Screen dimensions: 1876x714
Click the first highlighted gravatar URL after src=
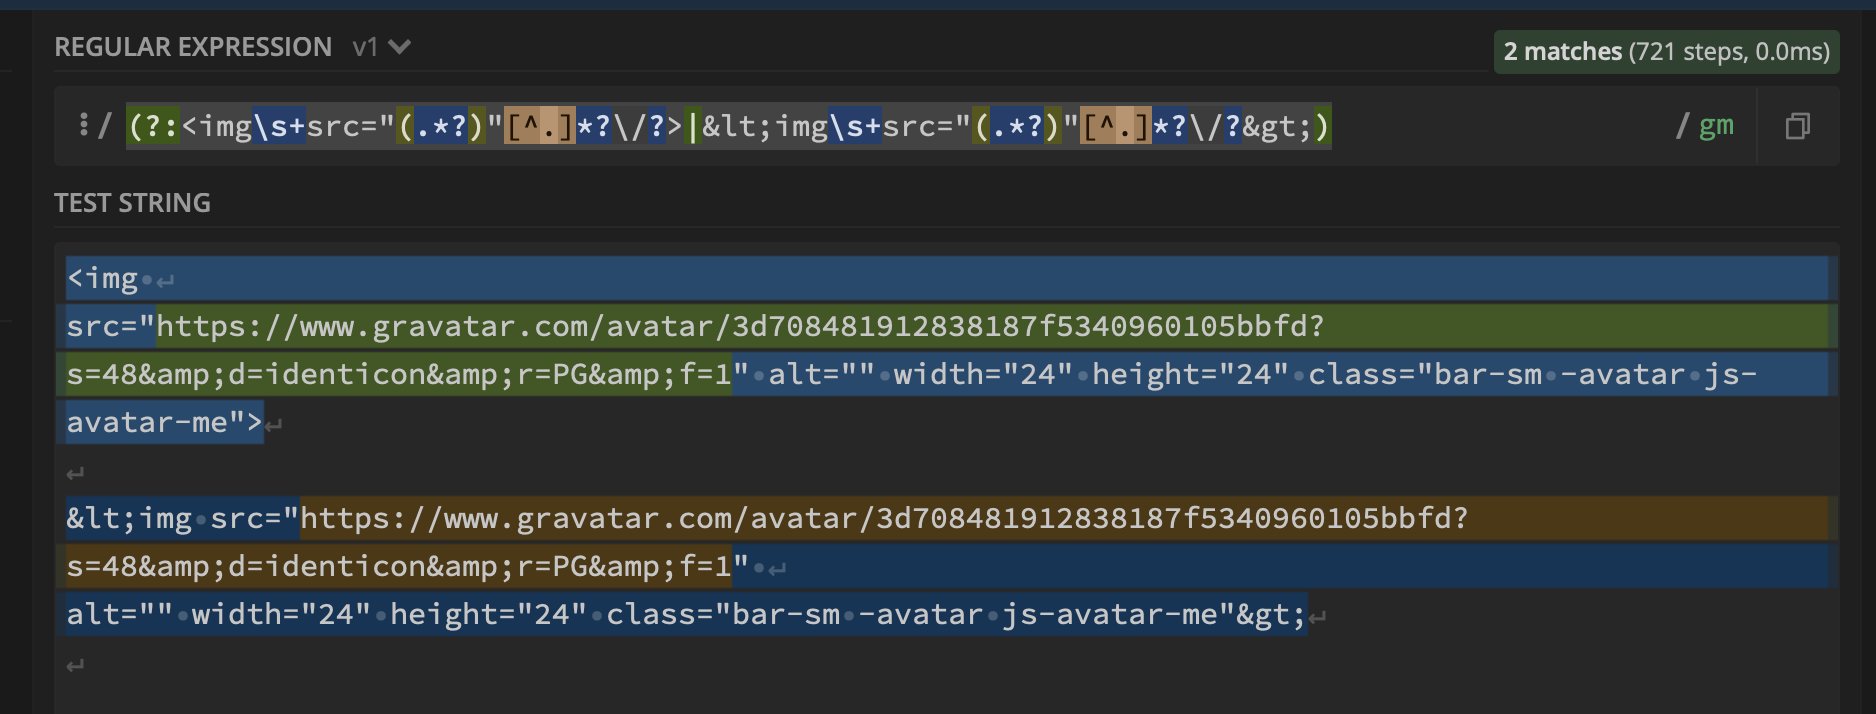click(x=740, y=326)
